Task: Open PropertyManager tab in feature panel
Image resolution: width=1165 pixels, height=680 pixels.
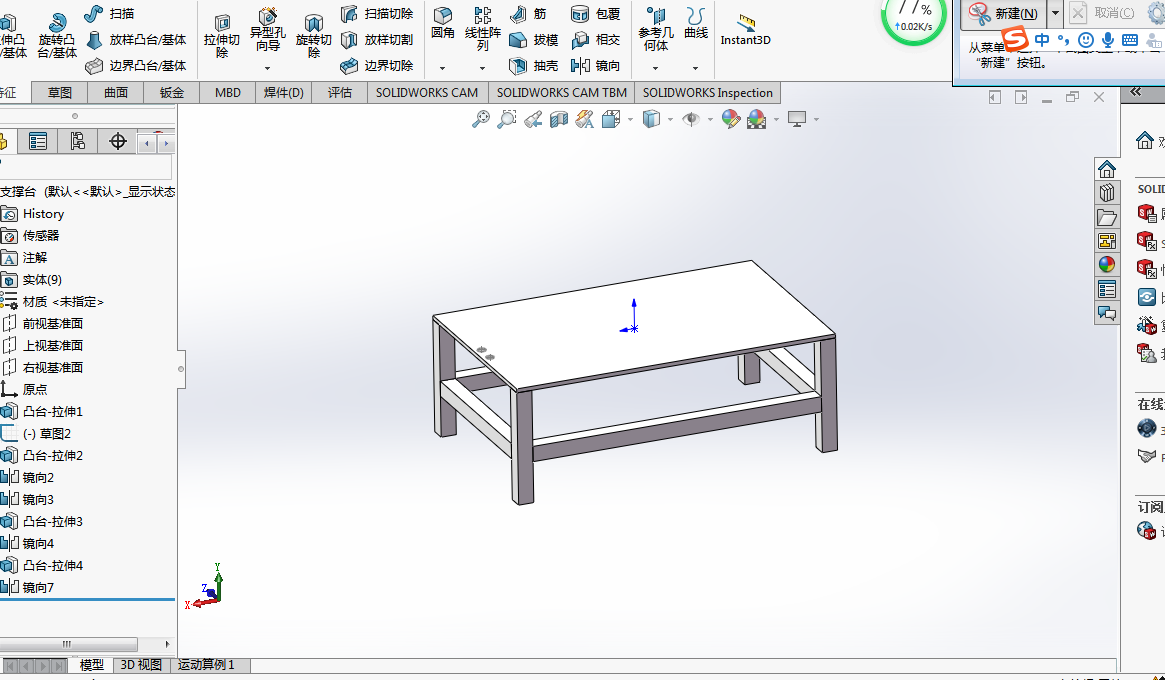Action: (37, 141)
